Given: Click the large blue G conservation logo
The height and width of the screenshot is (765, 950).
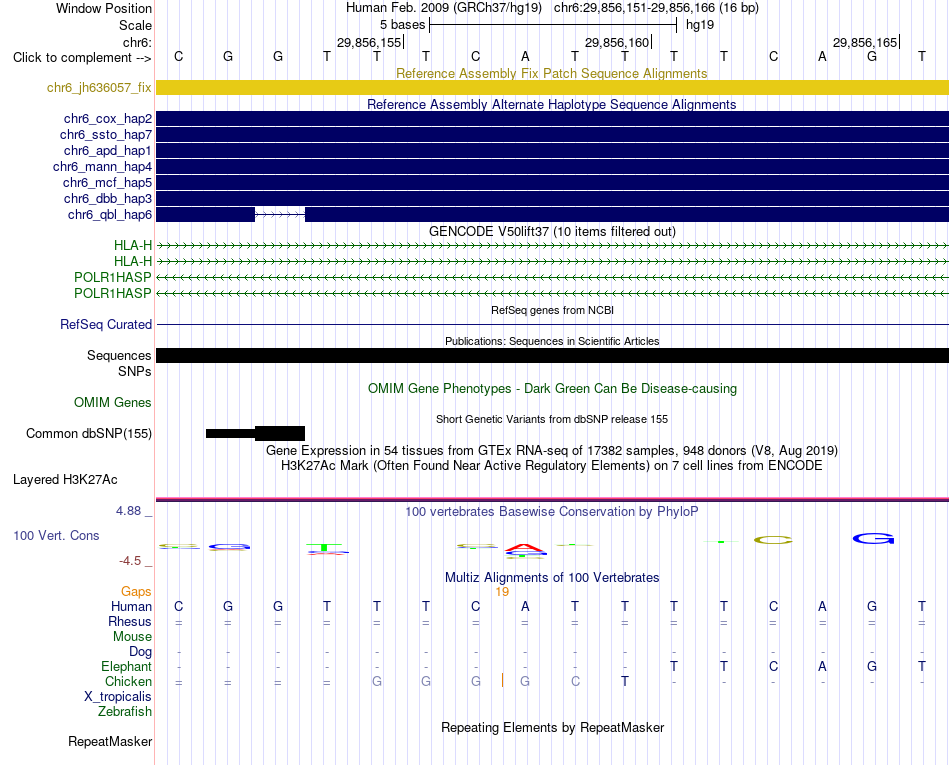Looking at the screenshot, I should point(873,538).
